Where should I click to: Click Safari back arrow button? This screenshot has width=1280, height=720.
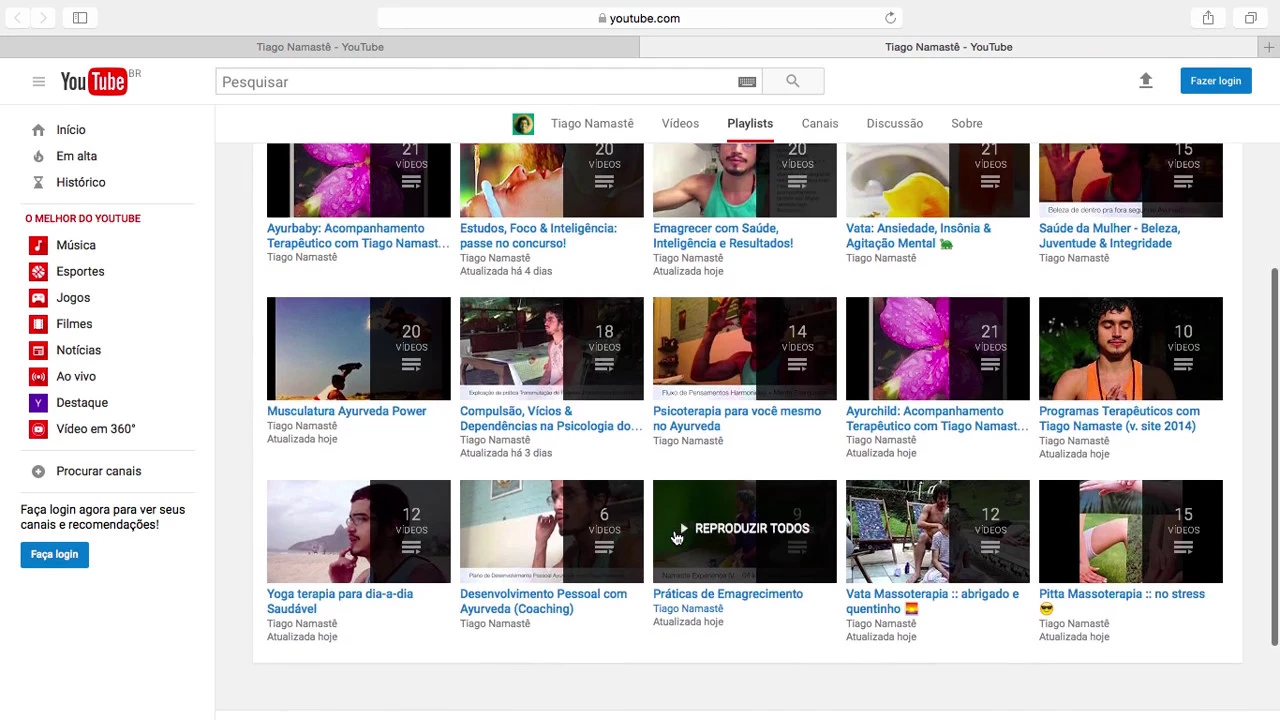click(x=18, y=18)
